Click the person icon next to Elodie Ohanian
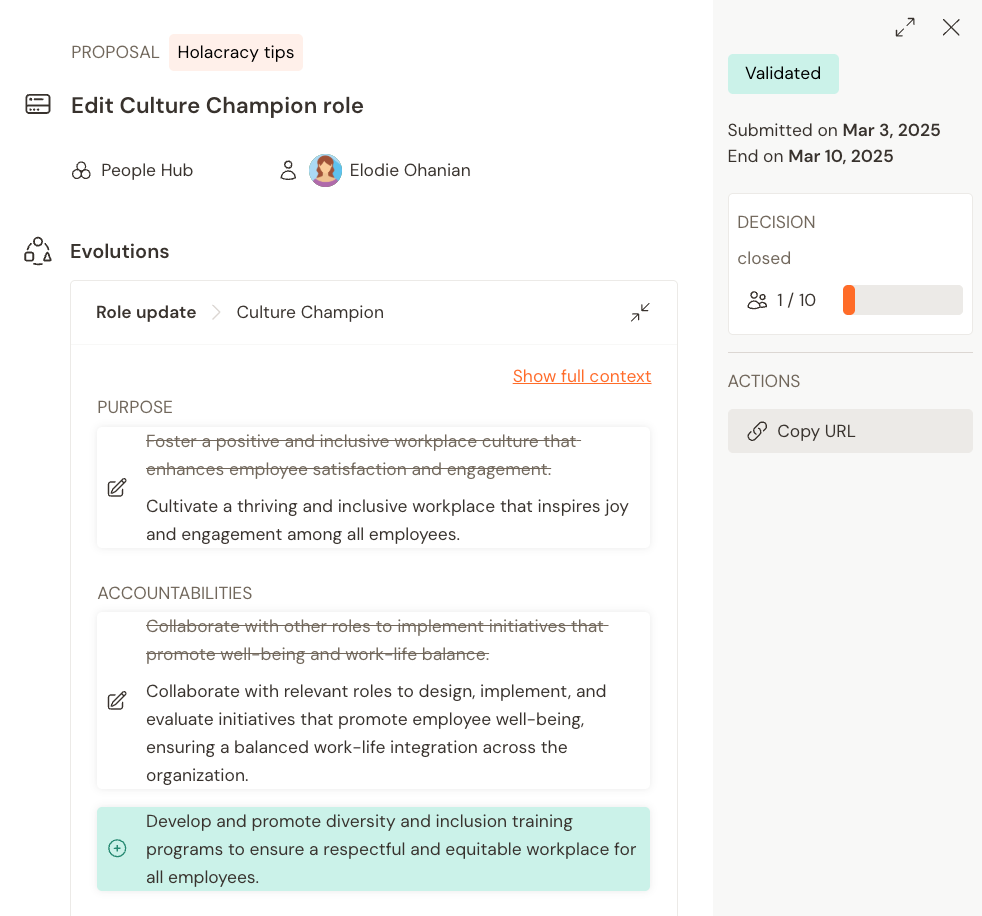Image resolution: width=982 pixels, height=916 pixels. [288, 170]
